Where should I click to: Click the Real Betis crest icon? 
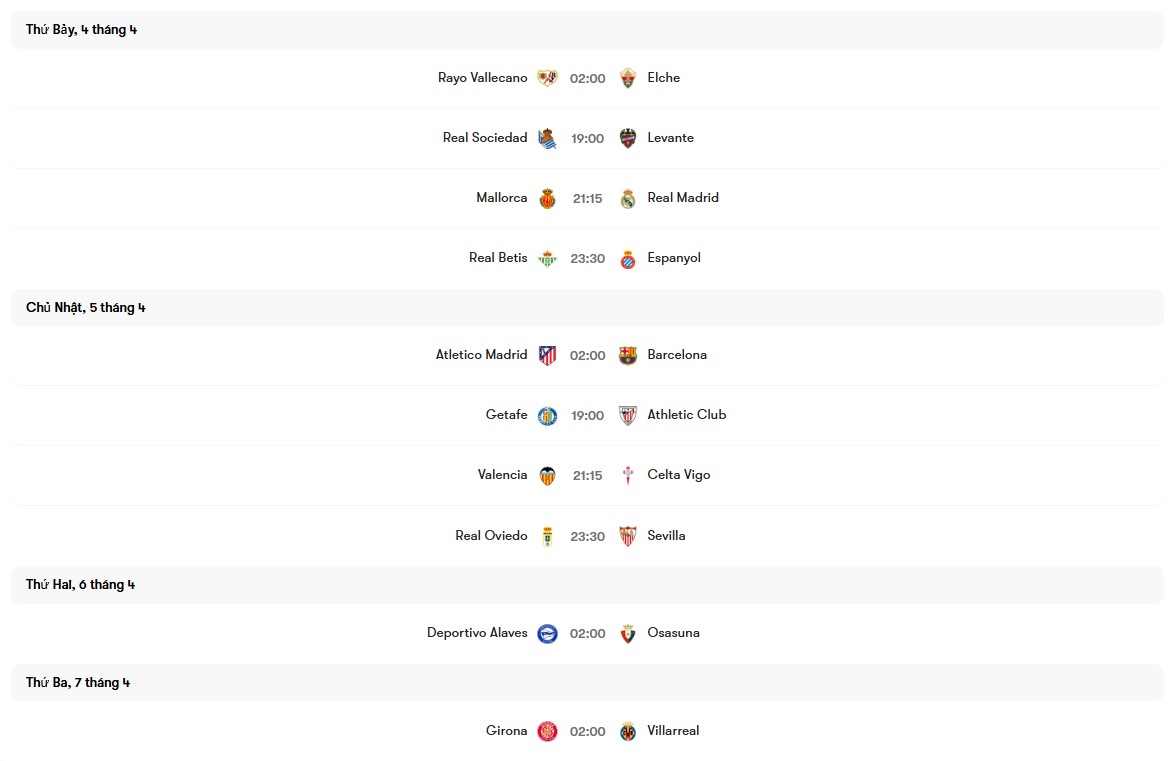pyautogui.click(x=547, y=257)
